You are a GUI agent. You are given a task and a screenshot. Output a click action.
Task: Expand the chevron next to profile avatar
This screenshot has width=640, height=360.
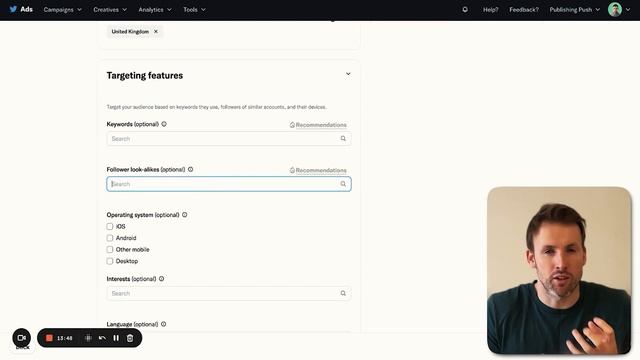pyautogui.click(x=628, y=9)
